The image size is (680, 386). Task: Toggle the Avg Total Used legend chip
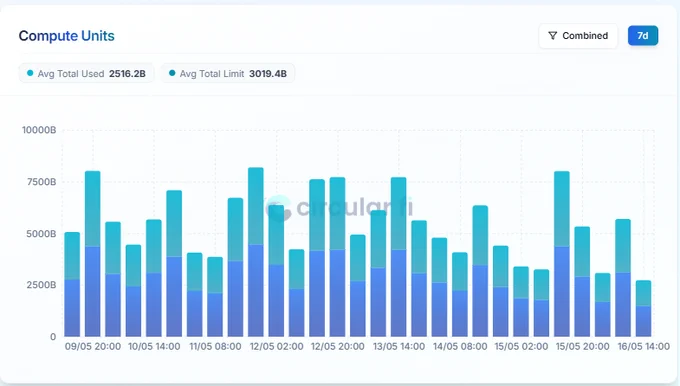86,73
